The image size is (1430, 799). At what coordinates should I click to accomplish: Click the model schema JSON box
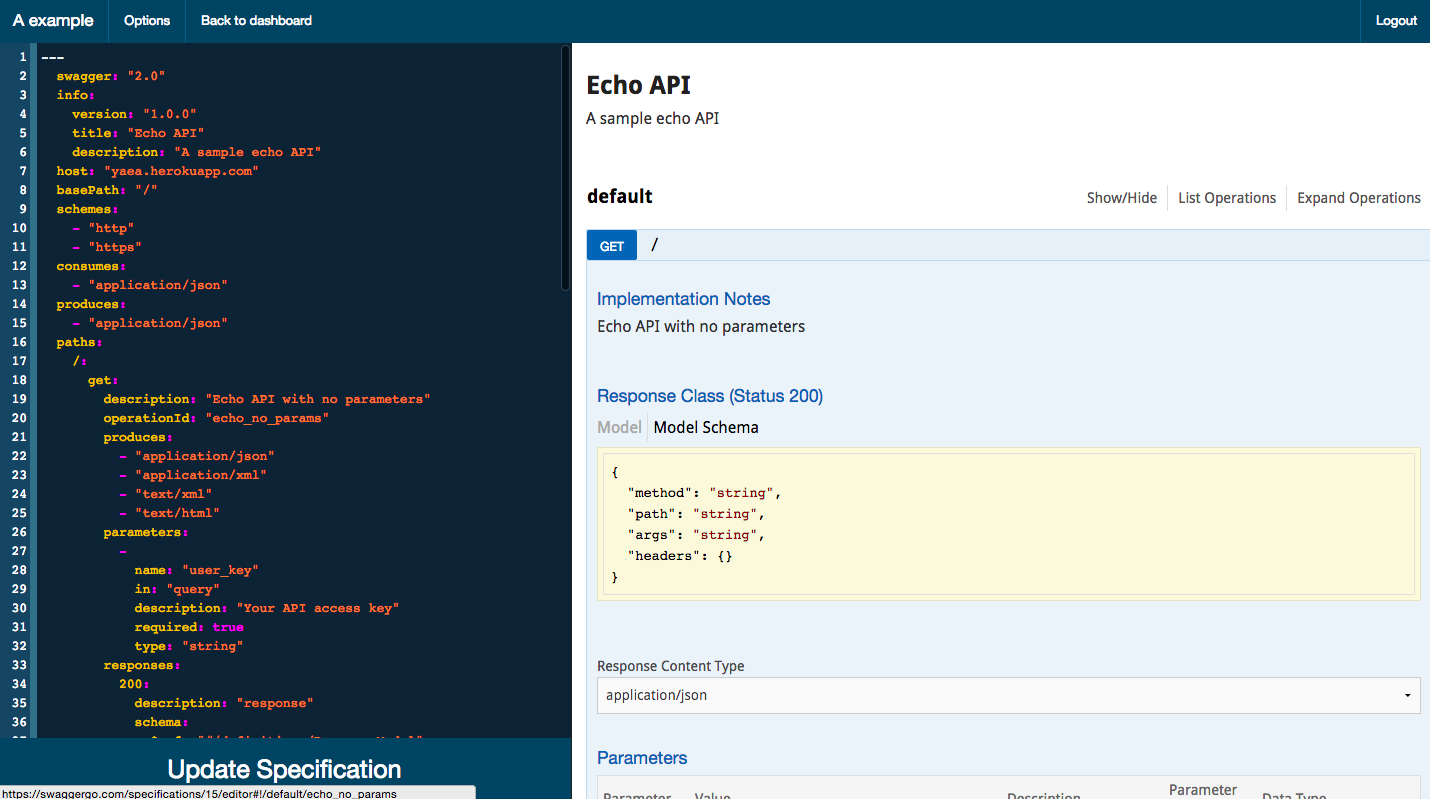pos(1008,524)
